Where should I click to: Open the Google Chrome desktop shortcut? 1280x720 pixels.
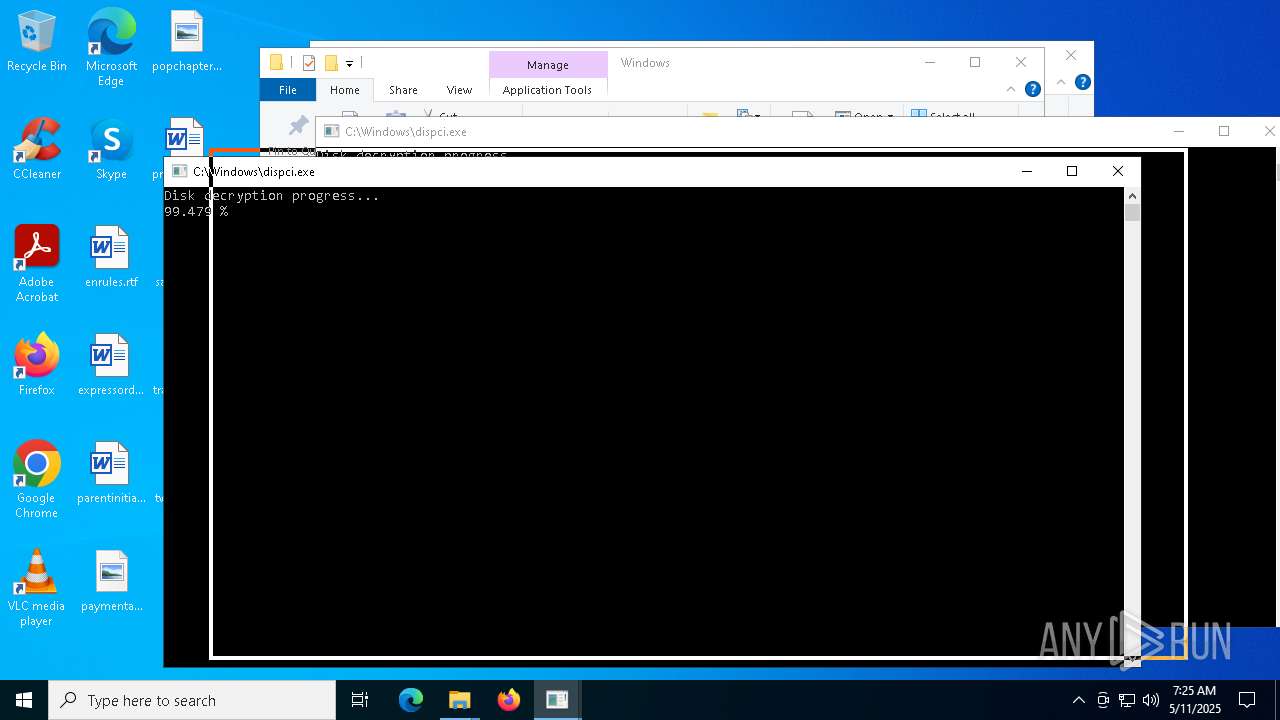(x=37, y=480)
